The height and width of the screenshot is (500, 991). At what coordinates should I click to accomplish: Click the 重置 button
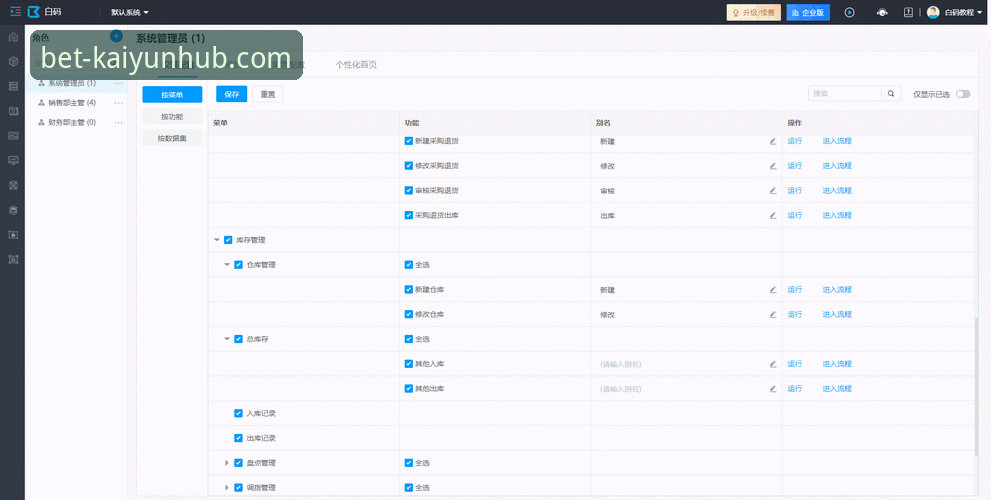[x=268, y=94]
